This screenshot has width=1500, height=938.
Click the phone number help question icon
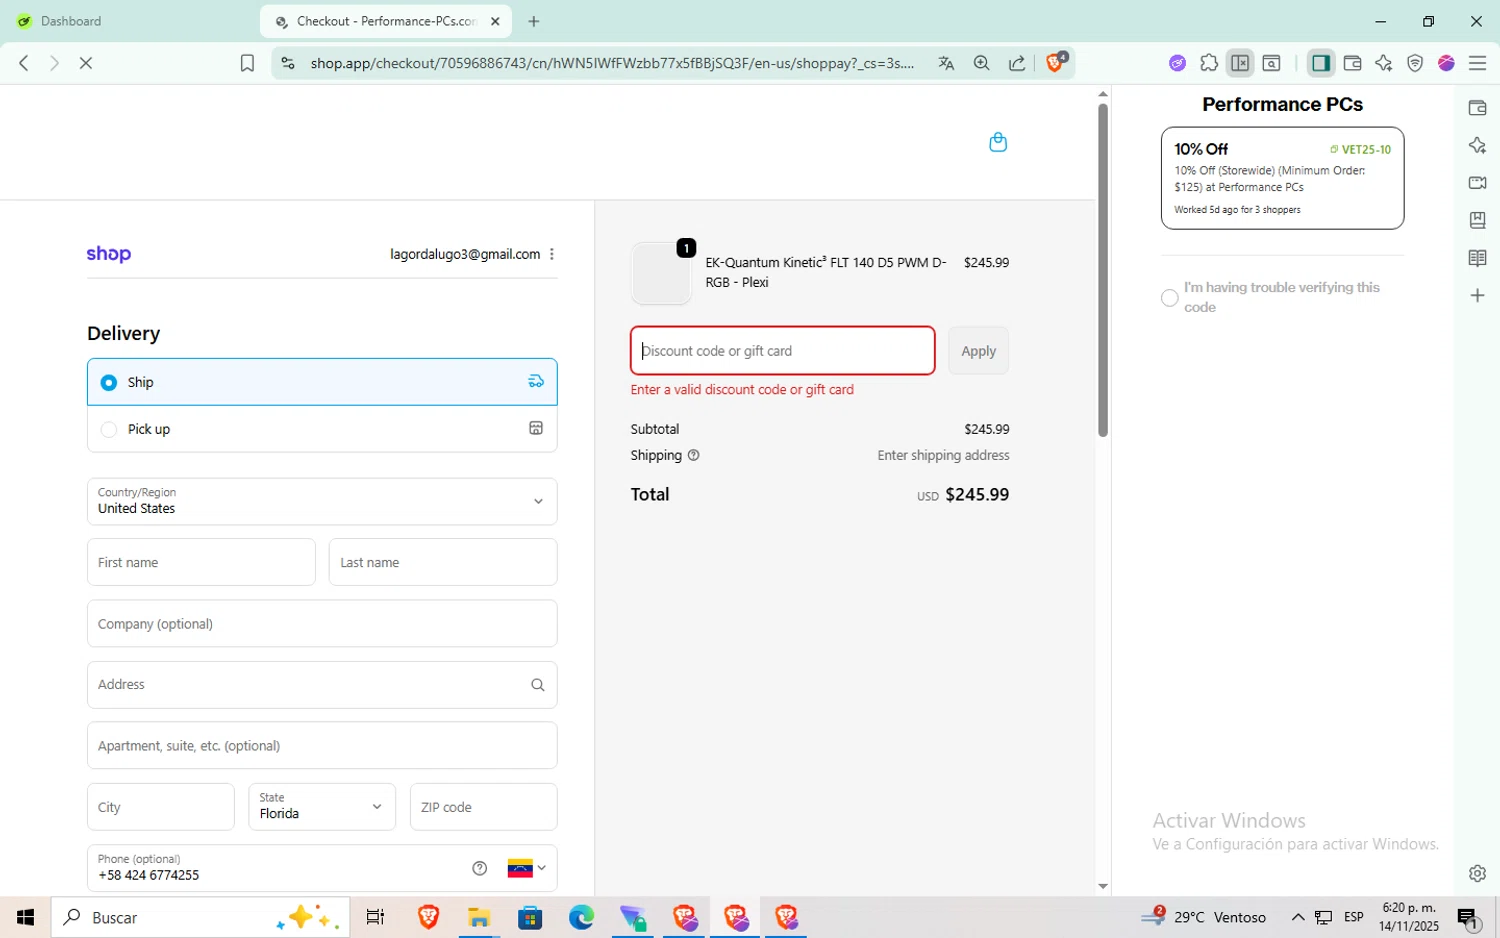[x=480, y=868]
